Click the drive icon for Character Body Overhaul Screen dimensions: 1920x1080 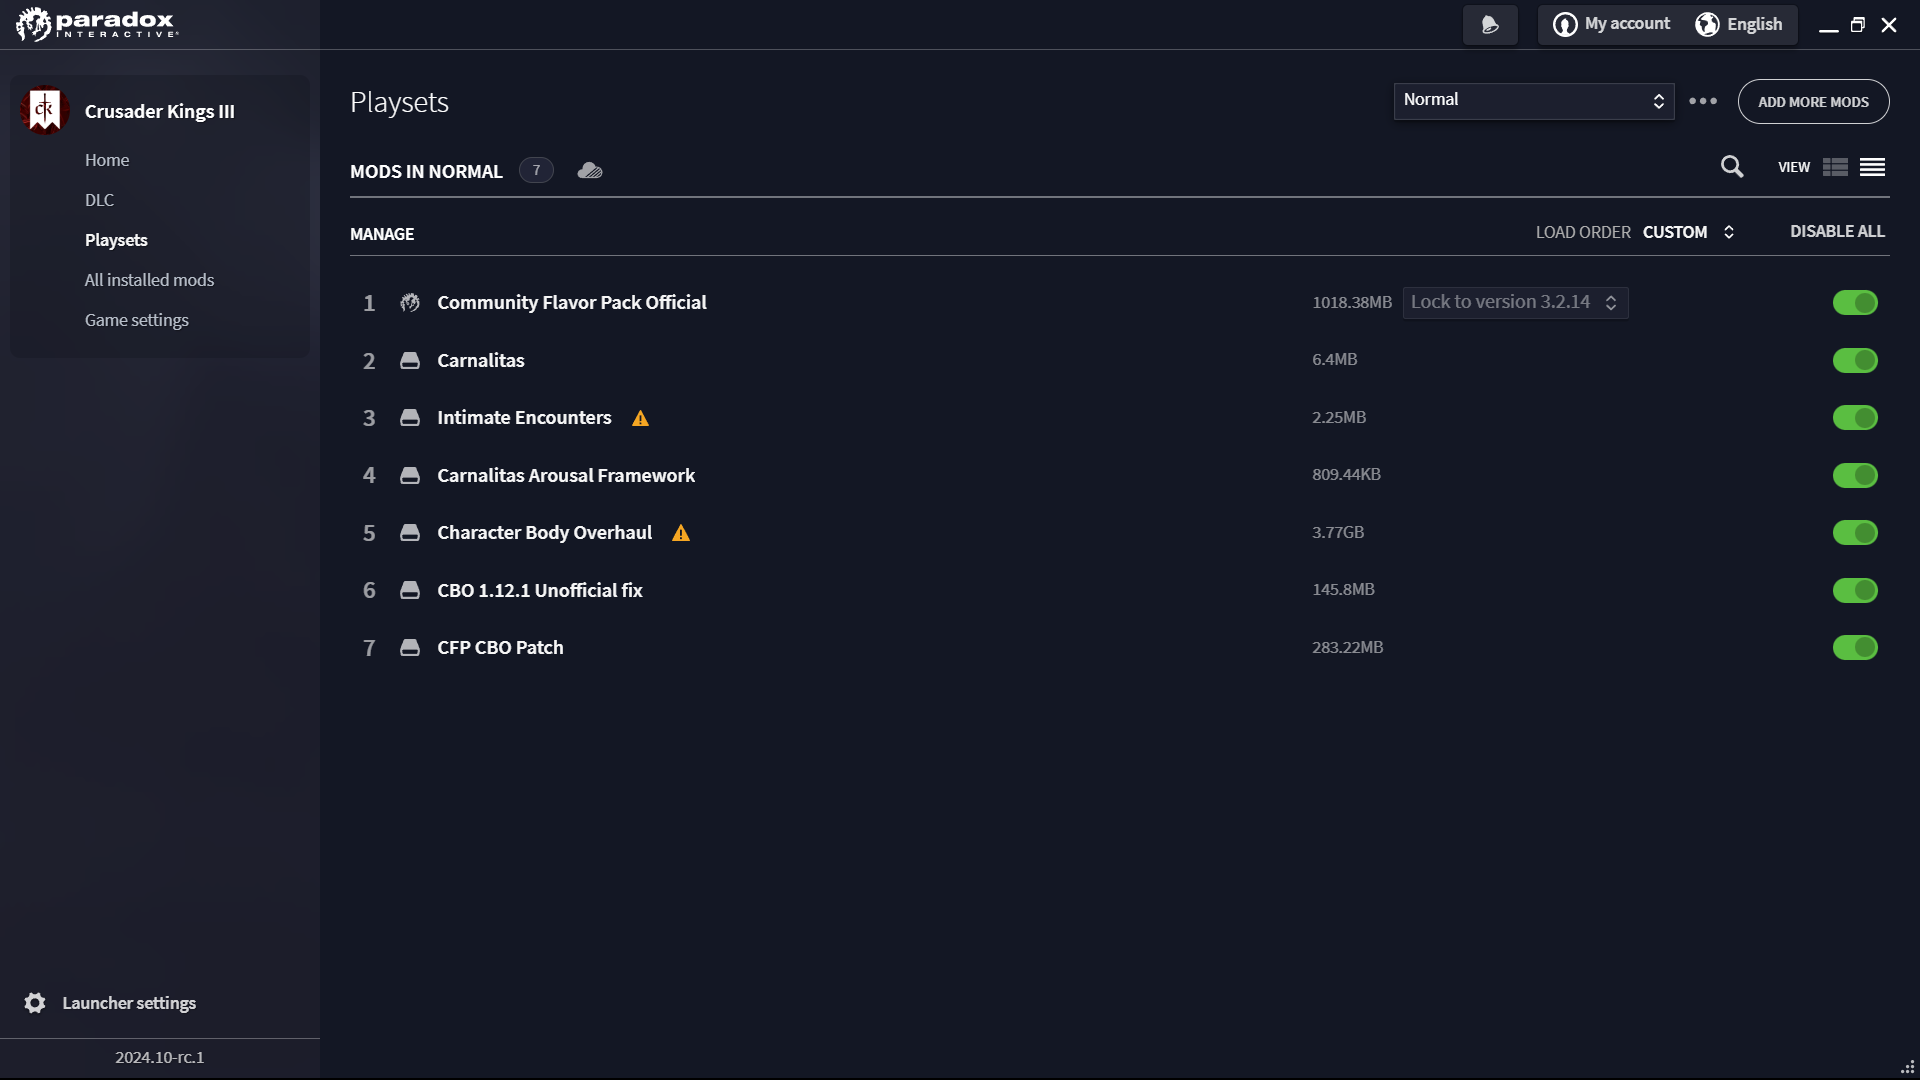[x=410, y=532]
